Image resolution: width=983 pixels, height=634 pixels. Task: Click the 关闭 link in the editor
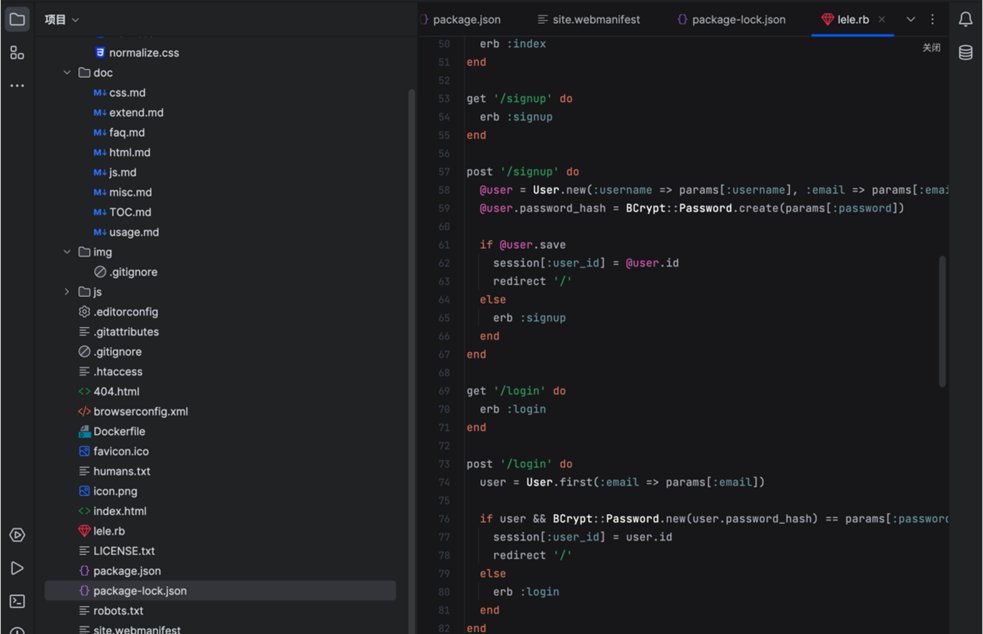[x=931, y=48]
